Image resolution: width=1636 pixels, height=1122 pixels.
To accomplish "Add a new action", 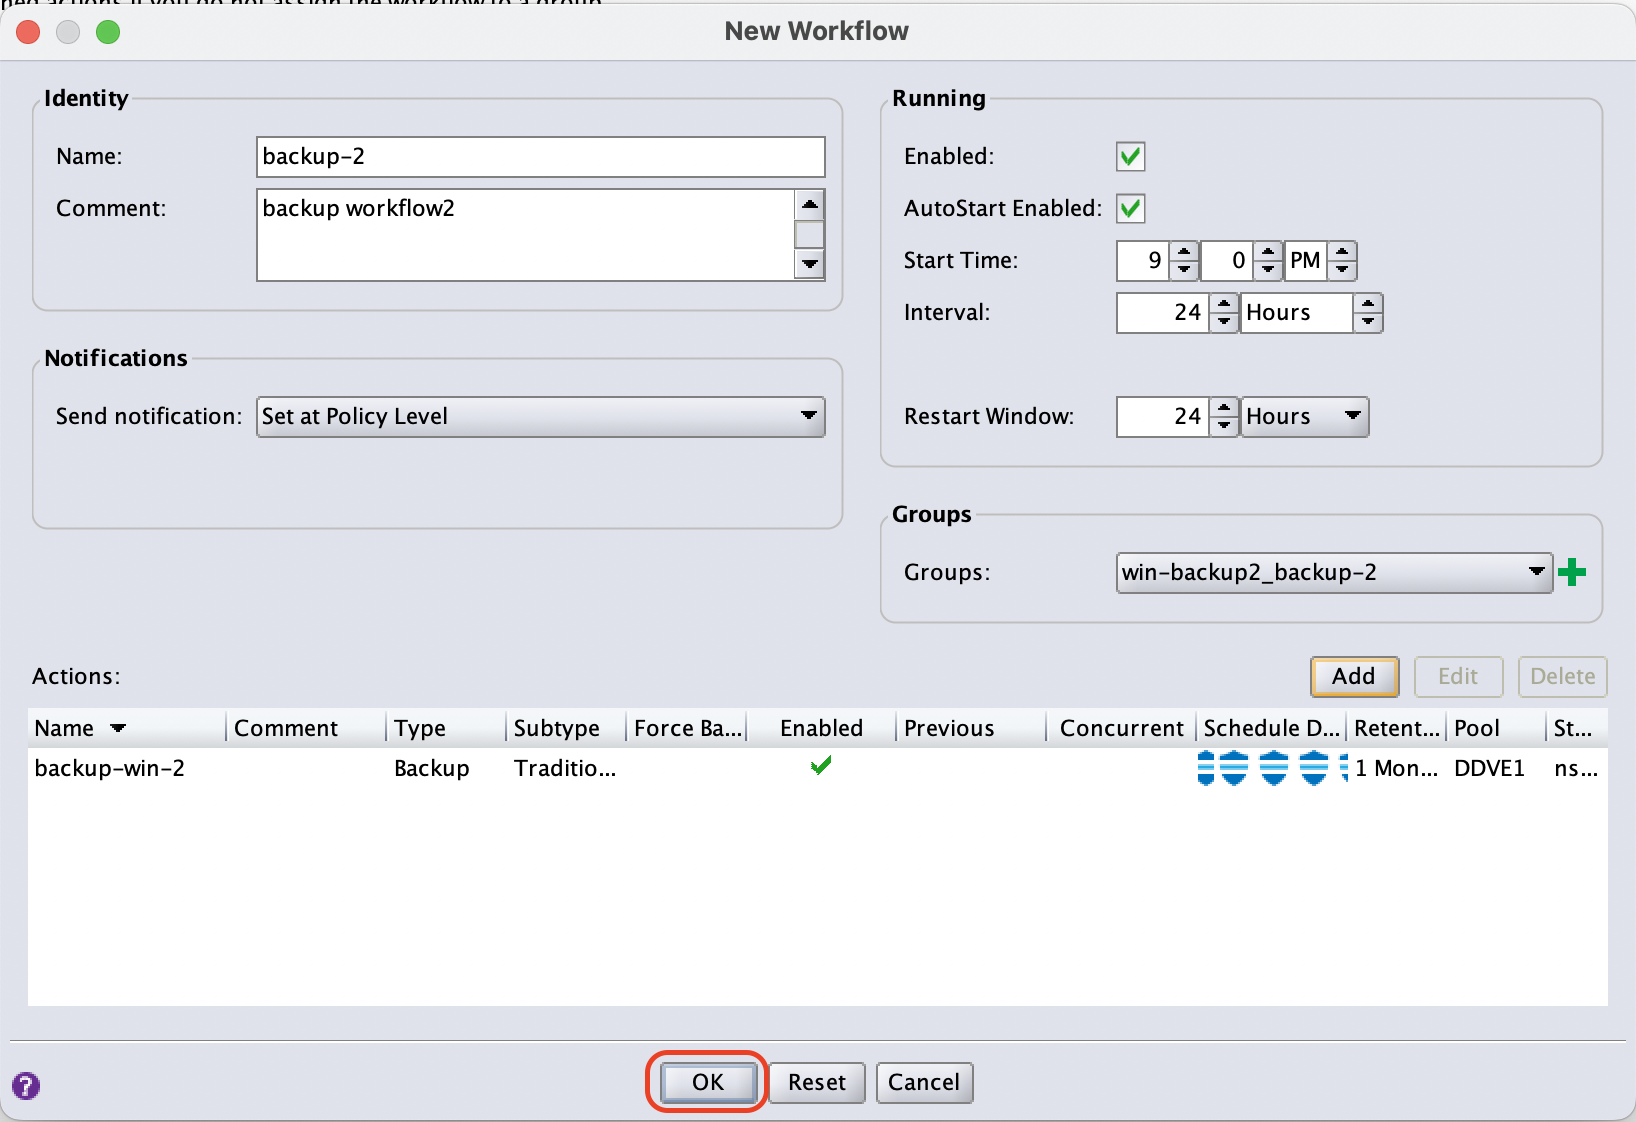I will tap(1354, 676).
